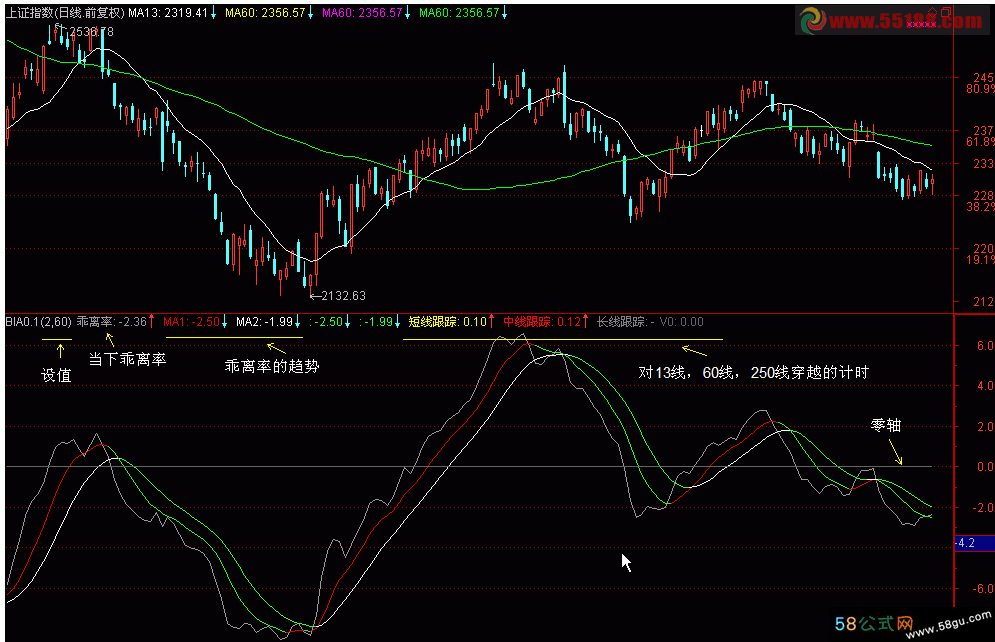Click the down arrow after MA2 -1.99
Screen dimensions: 995x642
[x=298, y=322]
